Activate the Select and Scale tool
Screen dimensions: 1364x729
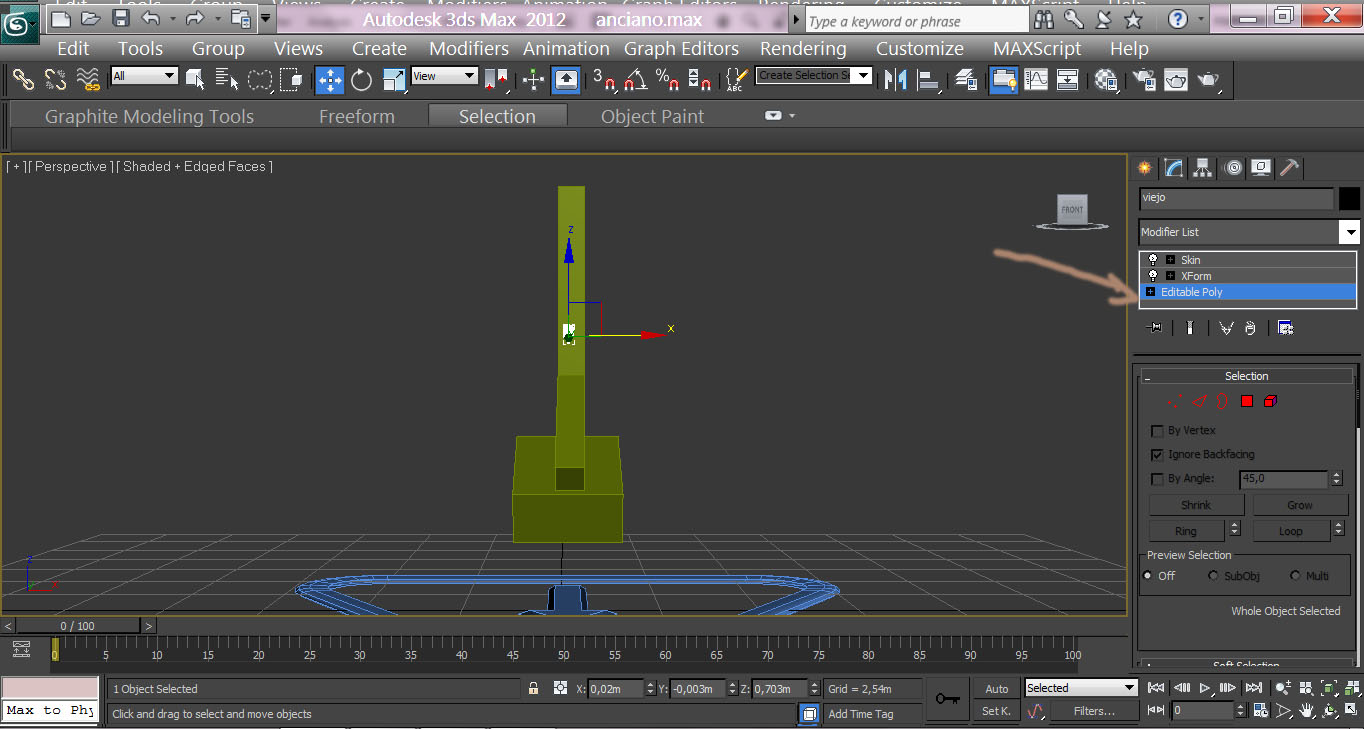click(x=394, y=80)
